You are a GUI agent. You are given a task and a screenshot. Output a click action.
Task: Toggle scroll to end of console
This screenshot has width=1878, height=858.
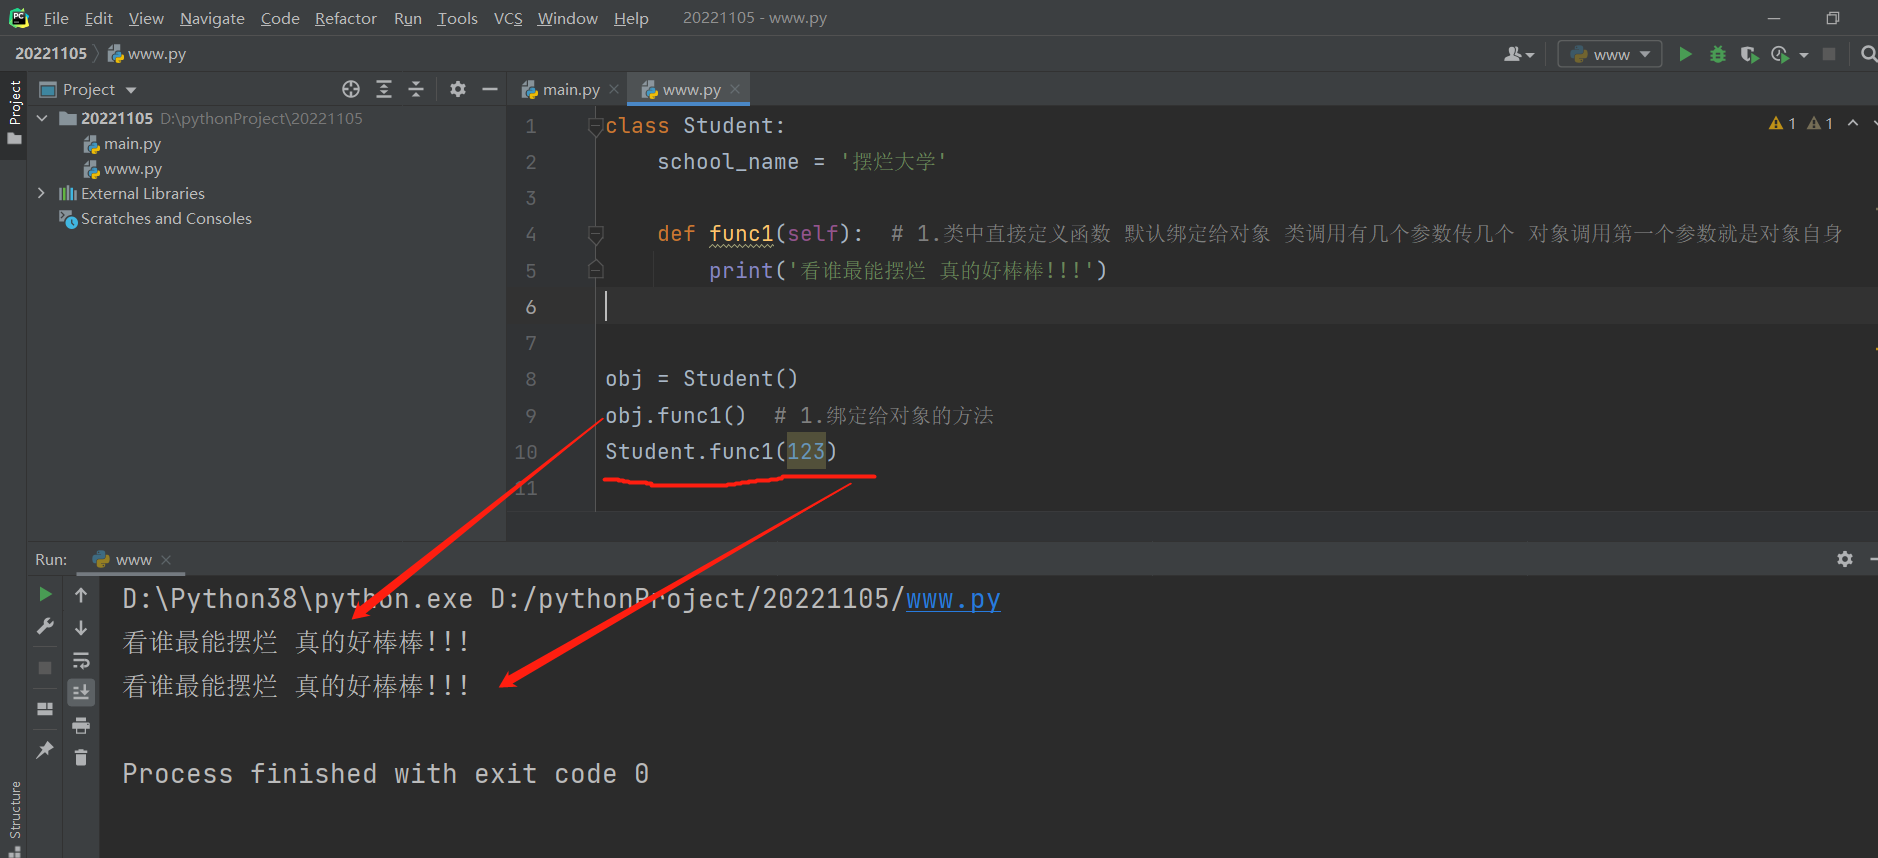[81, 692]
